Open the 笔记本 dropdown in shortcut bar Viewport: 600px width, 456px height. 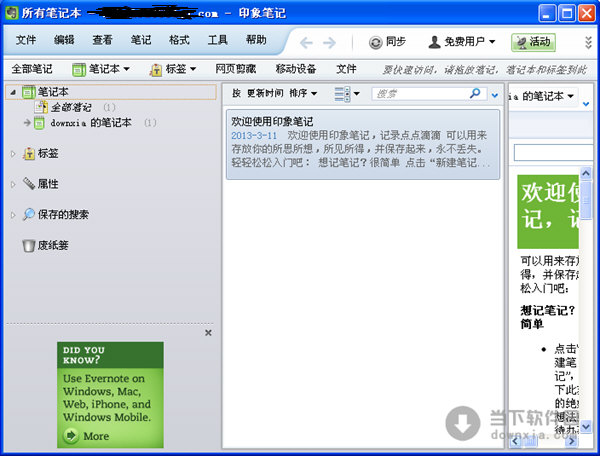[101, 69]
